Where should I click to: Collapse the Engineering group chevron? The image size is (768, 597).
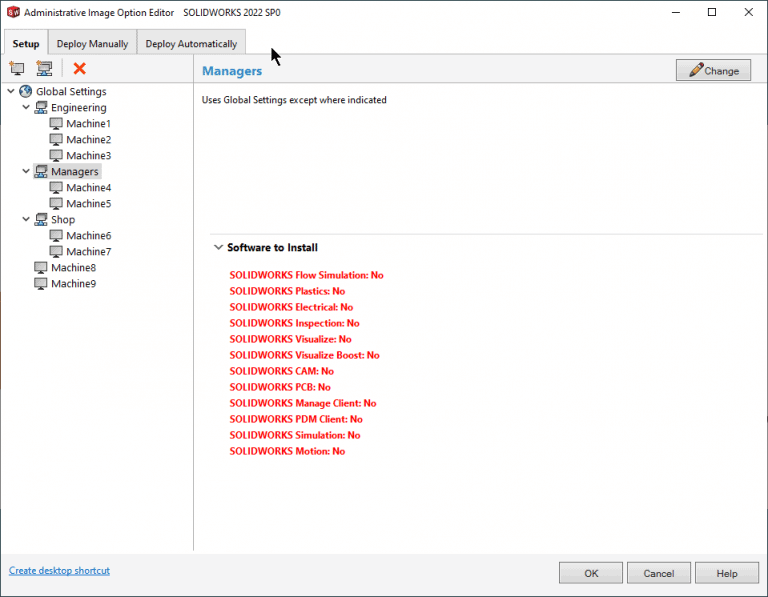pyautogui.click(x=26, y=107)
